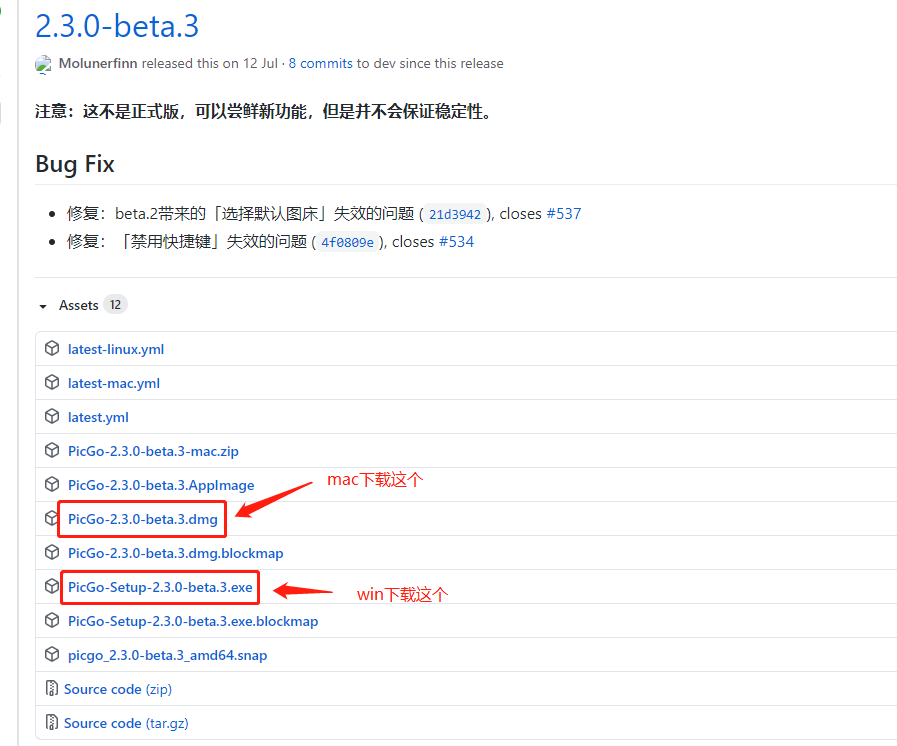Download PicGo-2.3.0-beta.3.dmg for Mac
897x746 pixels.
(x=142, y=519)
